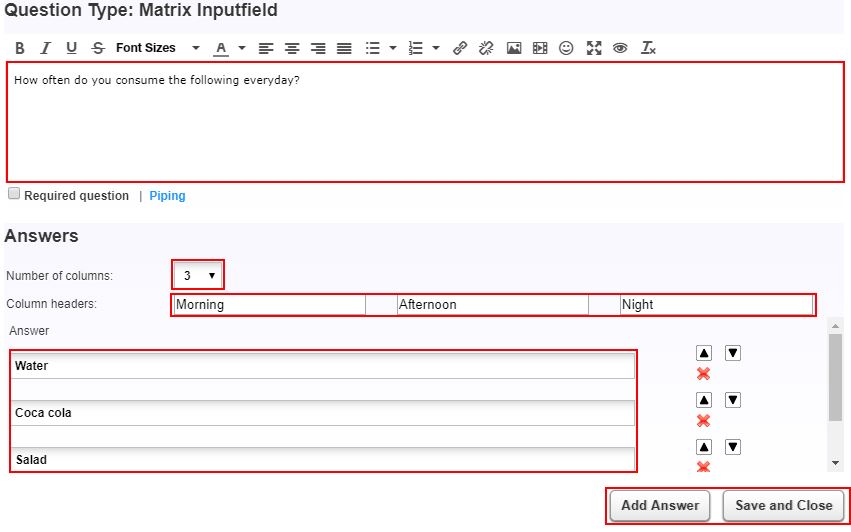This screenshot has width=851, height=532.
Task: Justify the text
Action: (344, 48)
